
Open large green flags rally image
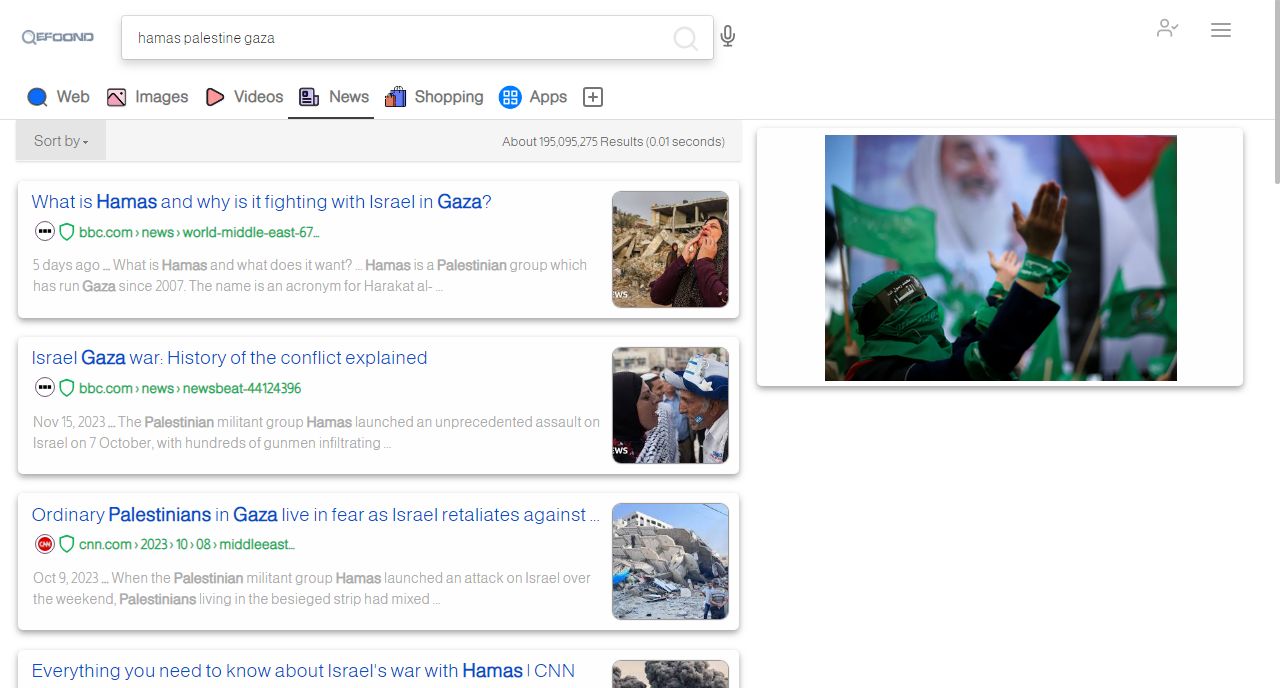click(1001, 258)
